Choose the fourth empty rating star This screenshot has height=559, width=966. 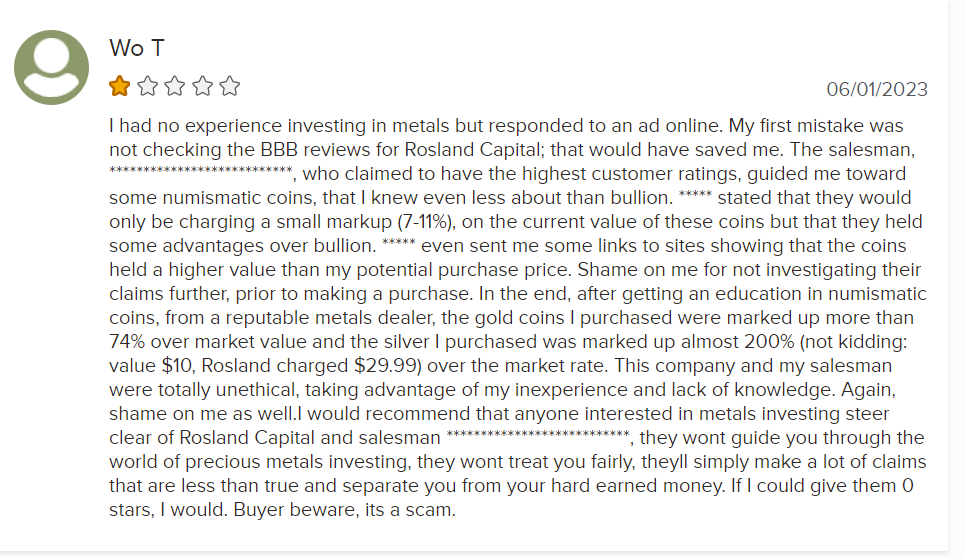click(202, 86)
